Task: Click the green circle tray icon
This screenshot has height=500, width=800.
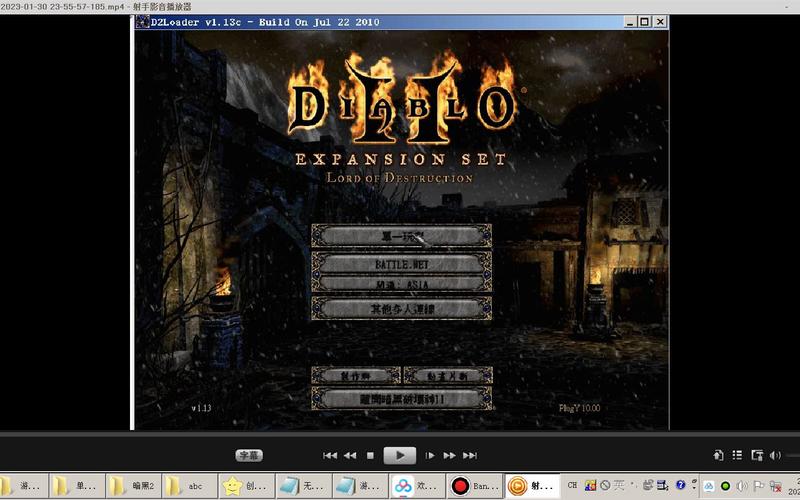Action: click(x=725, y=486)
